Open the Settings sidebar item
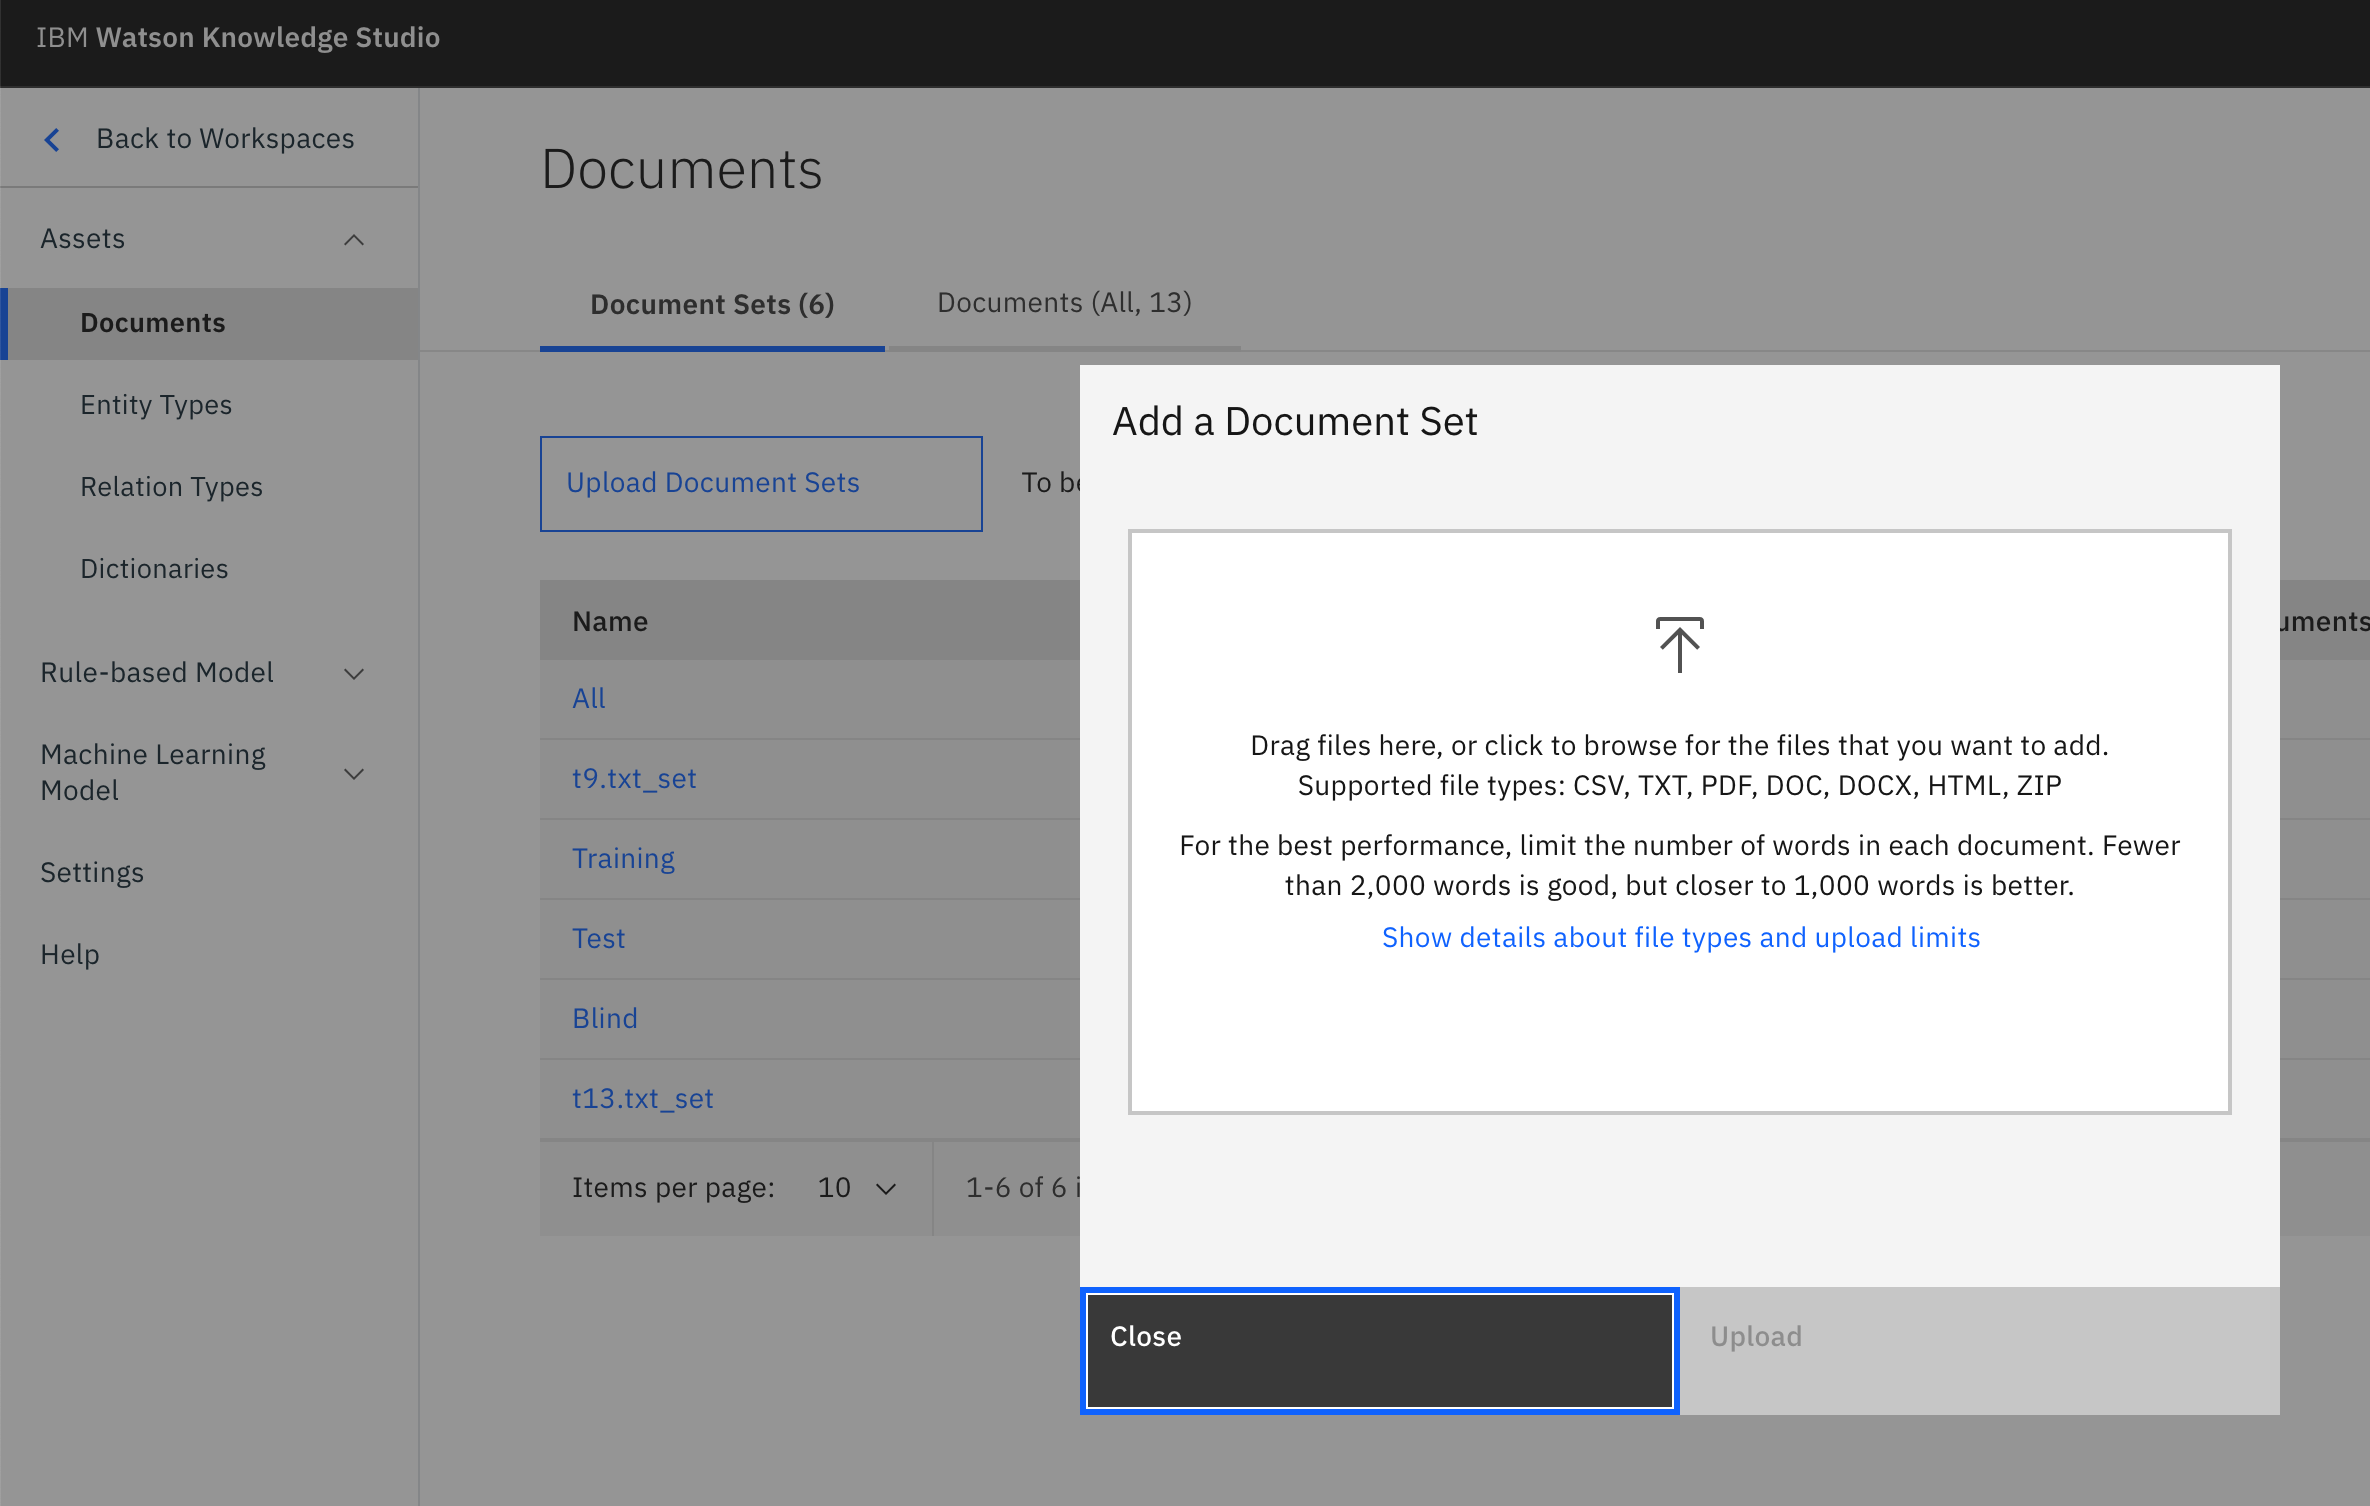2370x1506 pixels. click(92, 873)
